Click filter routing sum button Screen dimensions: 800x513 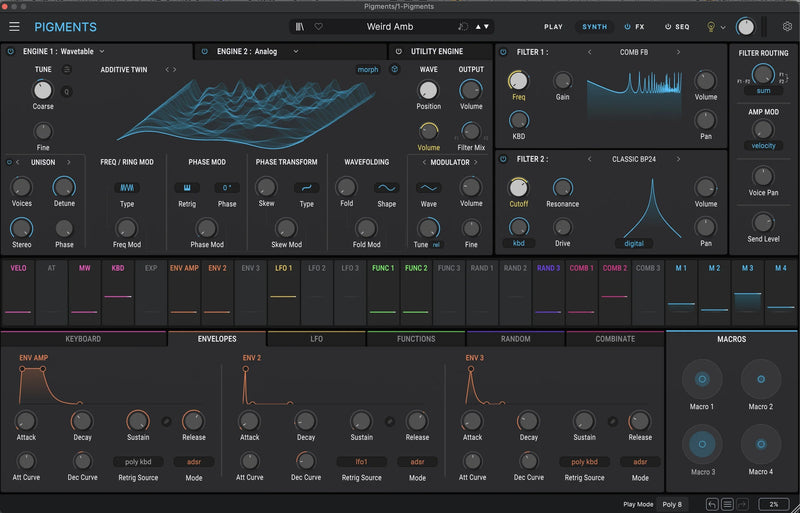763,90
